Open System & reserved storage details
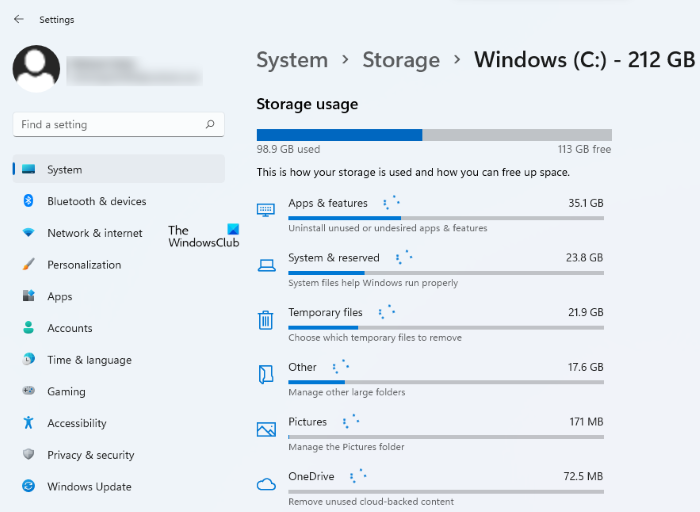The width and height of the screenshot is (700, 512). point(334,258)
